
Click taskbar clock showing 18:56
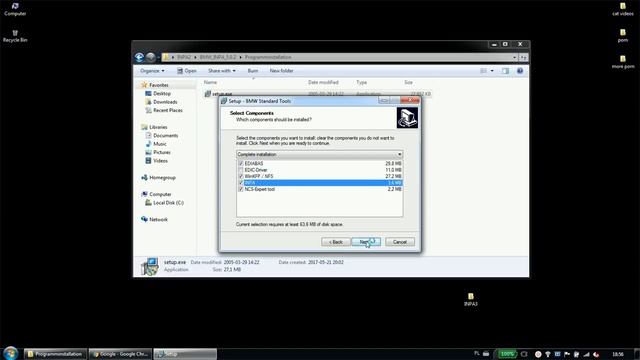click(x=618, y=354)
